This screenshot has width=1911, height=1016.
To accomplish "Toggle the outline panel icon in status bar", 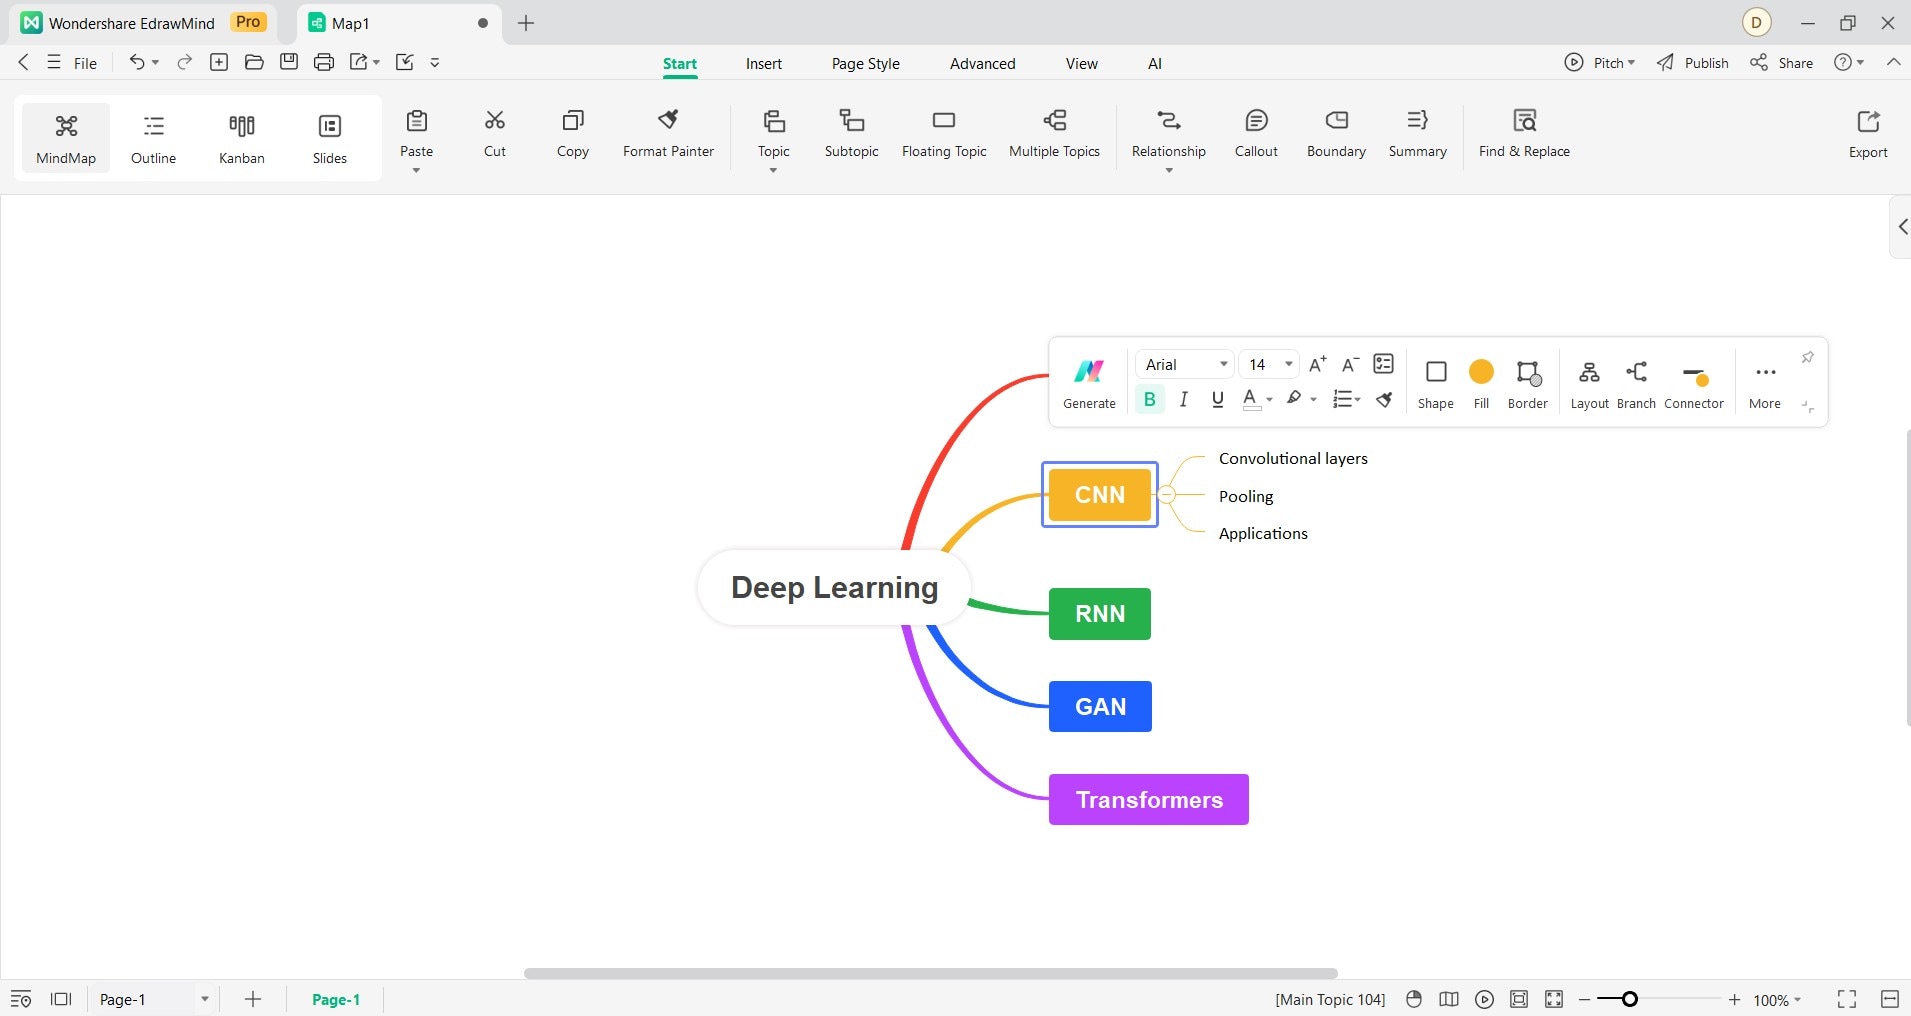I will [21, 999].
